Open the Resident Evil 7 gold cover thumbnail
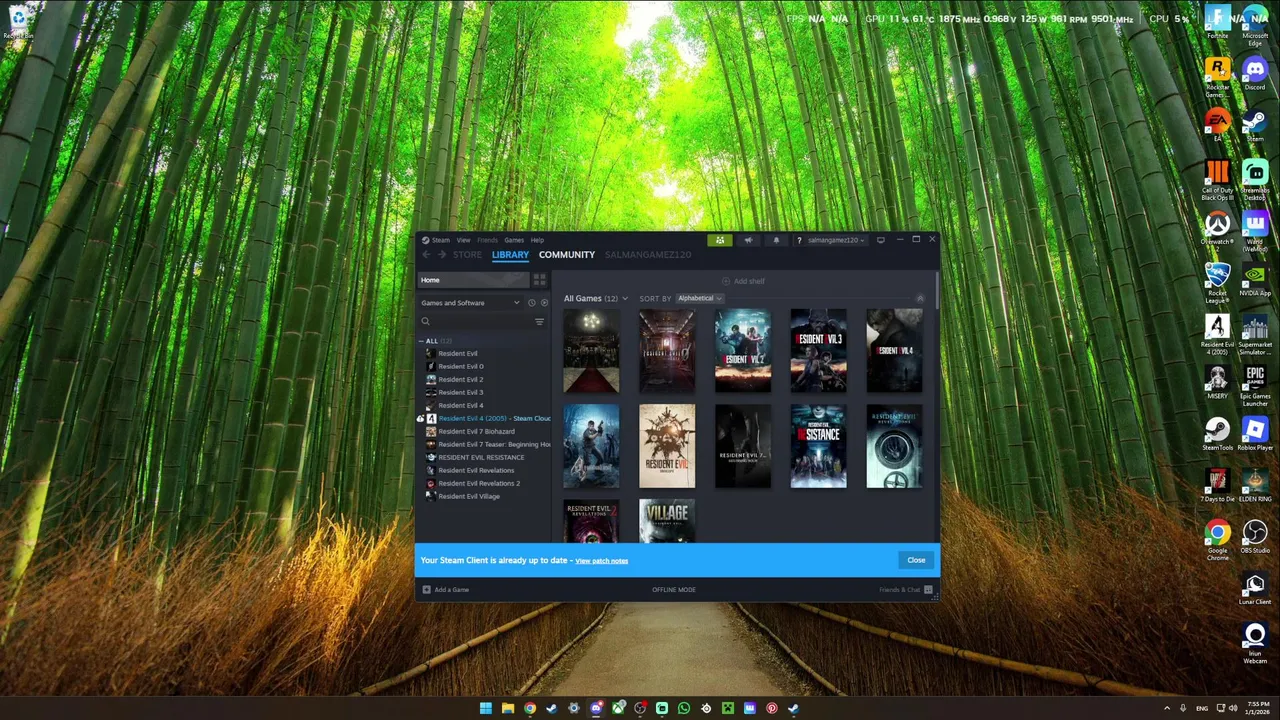 pos(667,446)
